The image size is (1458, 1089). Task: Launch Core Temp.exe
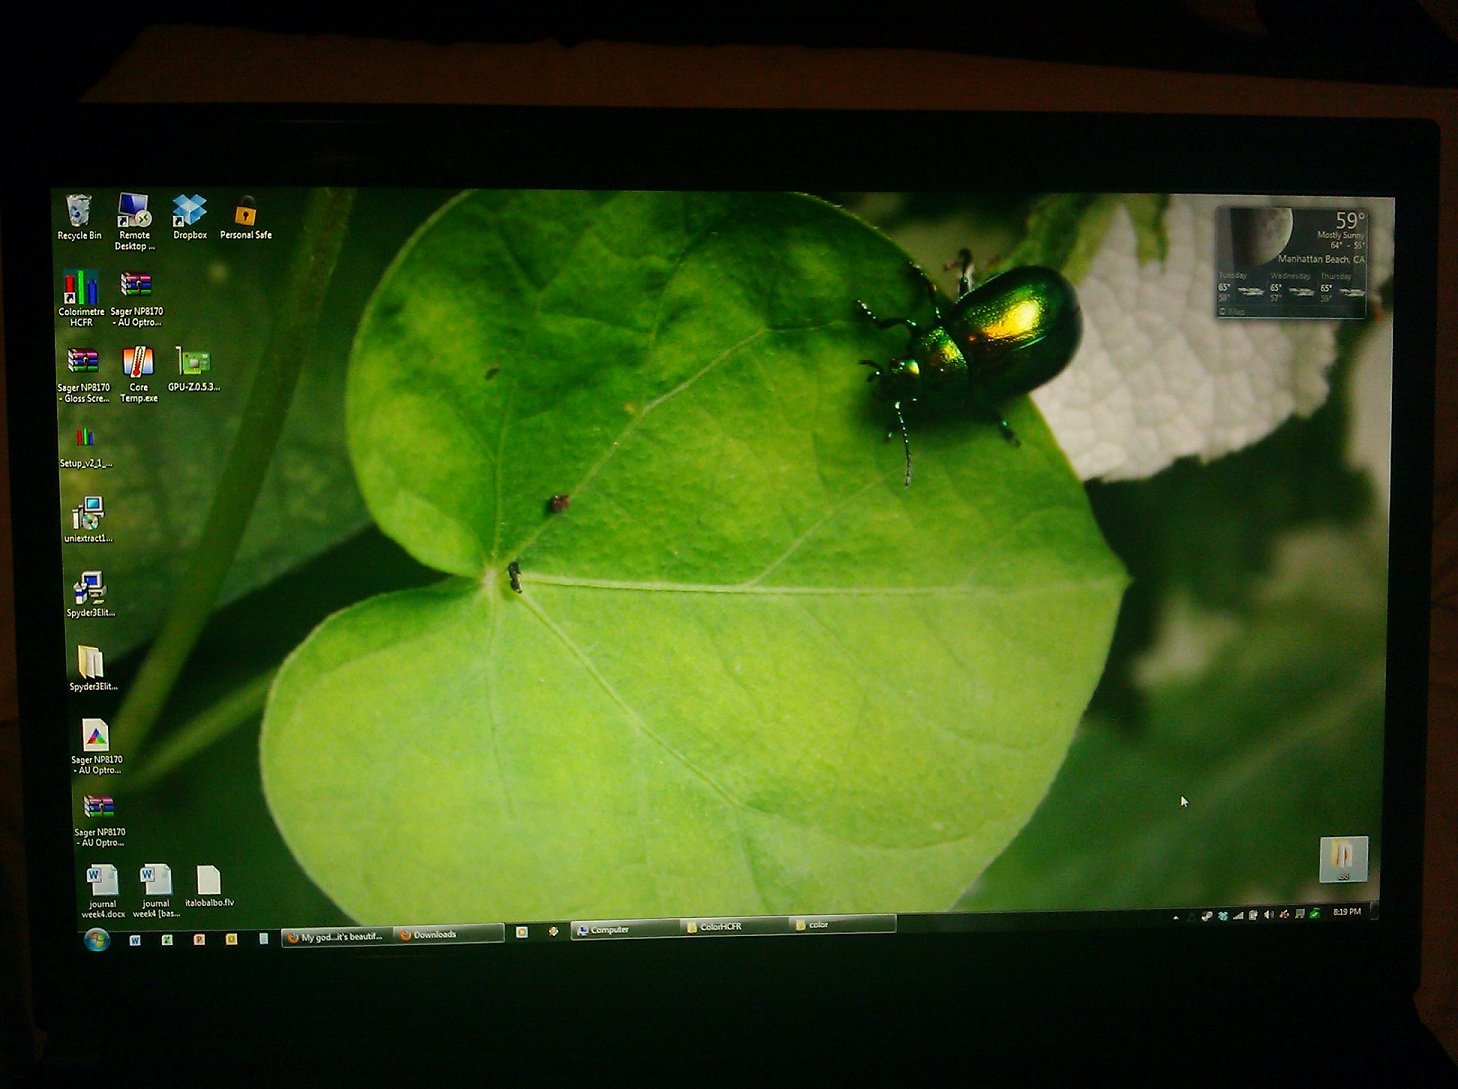[x=138, y=374]
